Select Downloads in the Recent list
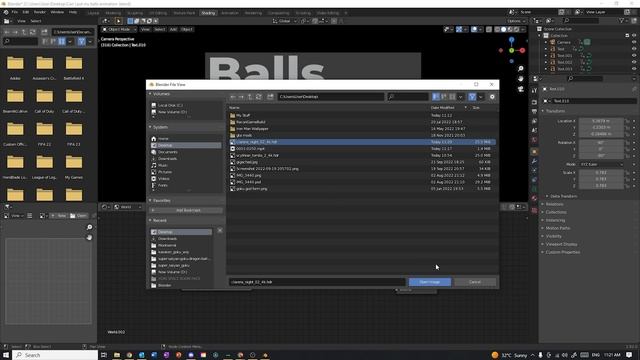This screenshot has width=640, height=360. click(x=167, y=239)
